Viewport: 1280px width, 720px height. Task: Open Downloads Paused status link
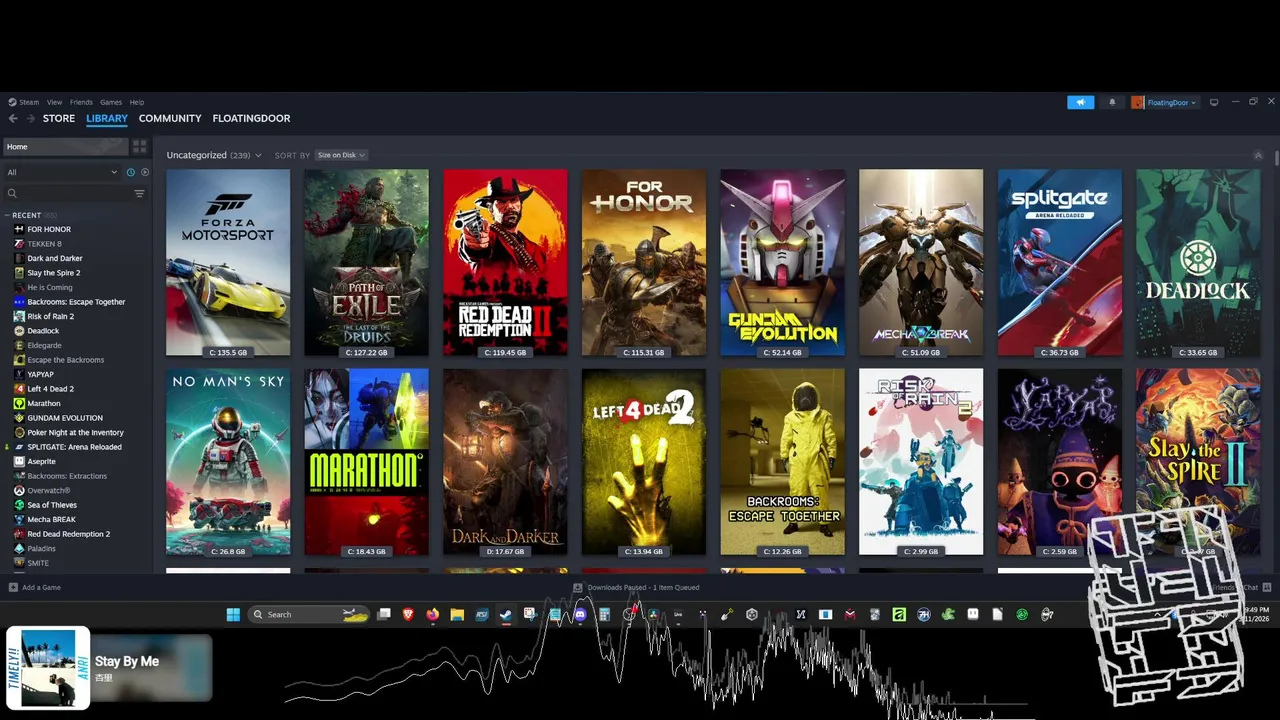click(636, 587)
